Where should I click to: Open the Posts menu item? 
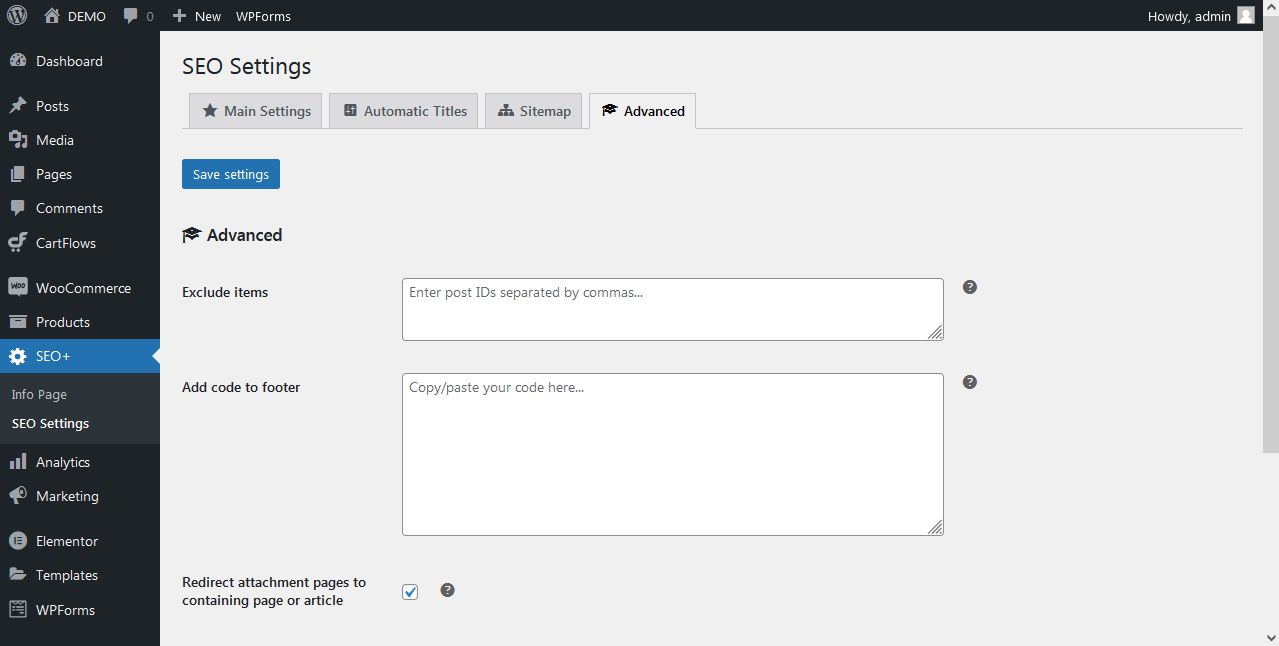80,106
